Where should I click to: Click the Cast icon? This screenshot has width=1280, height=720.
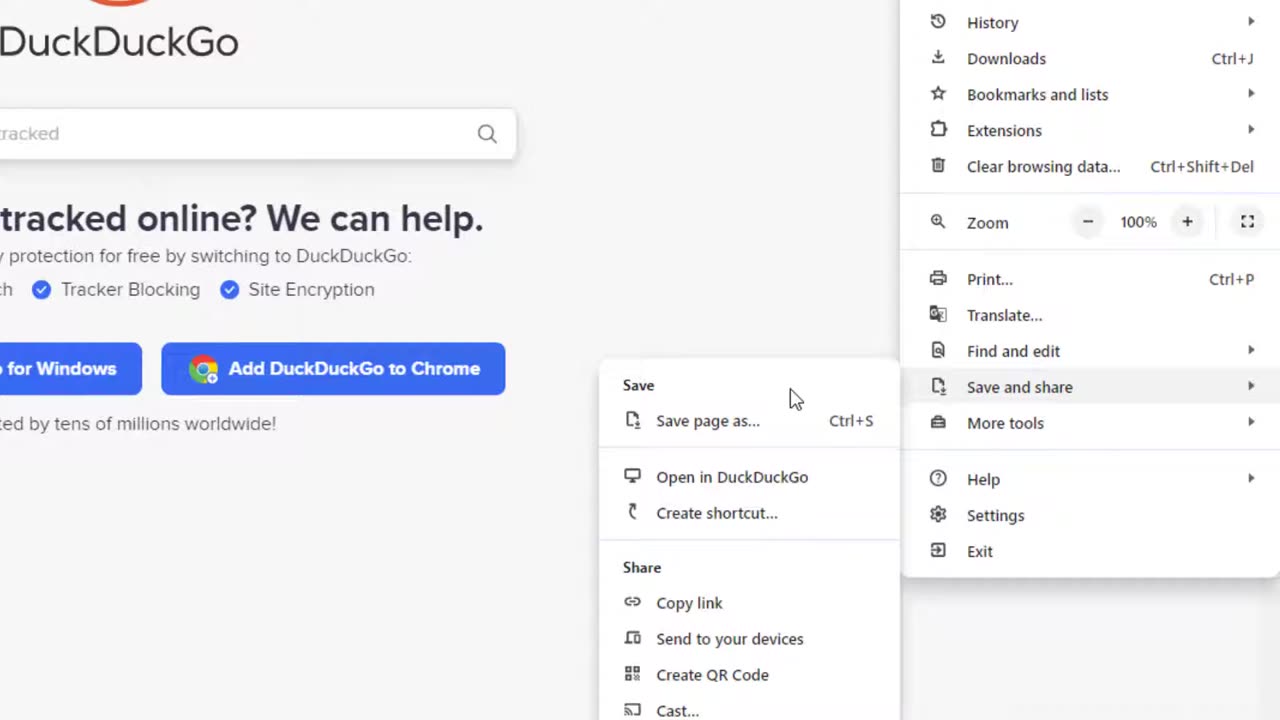click(x=632, y=711)
